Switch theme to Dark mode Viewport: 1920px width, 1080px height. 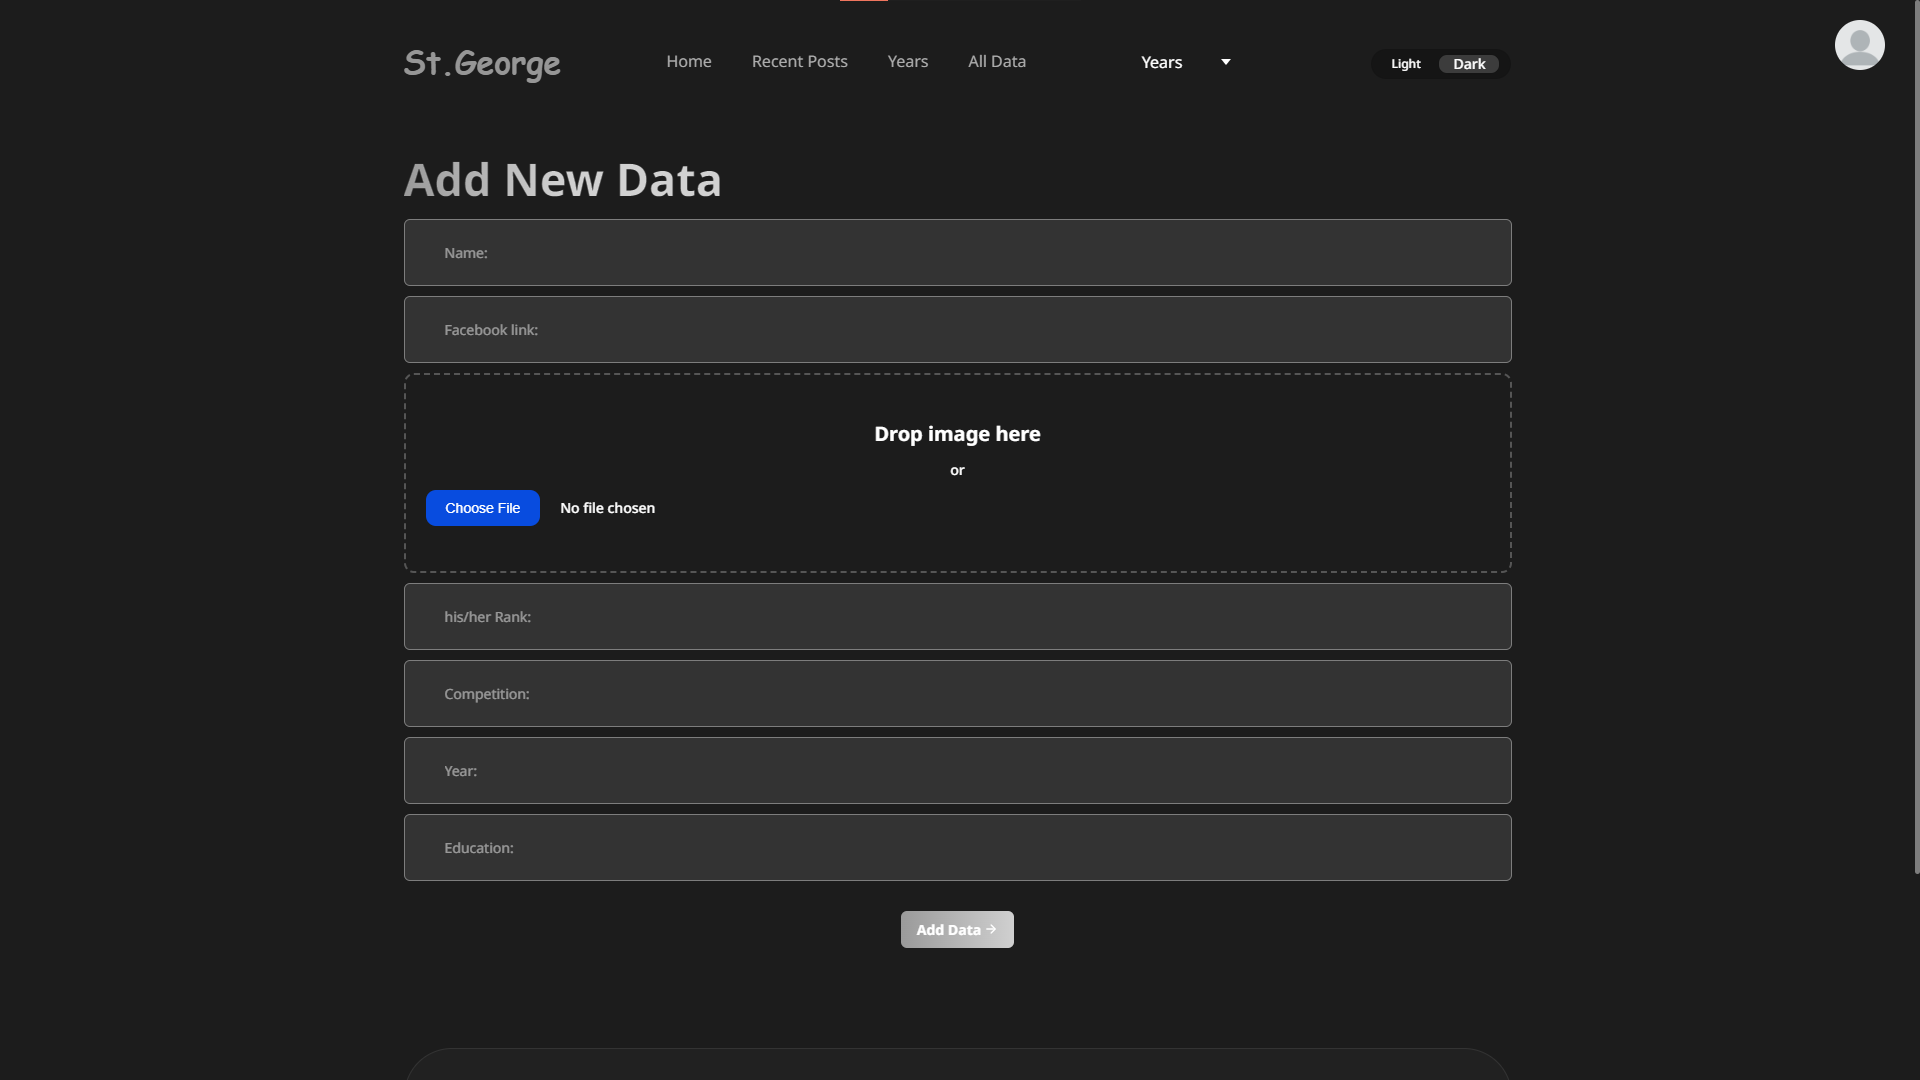coord(1468,64)
